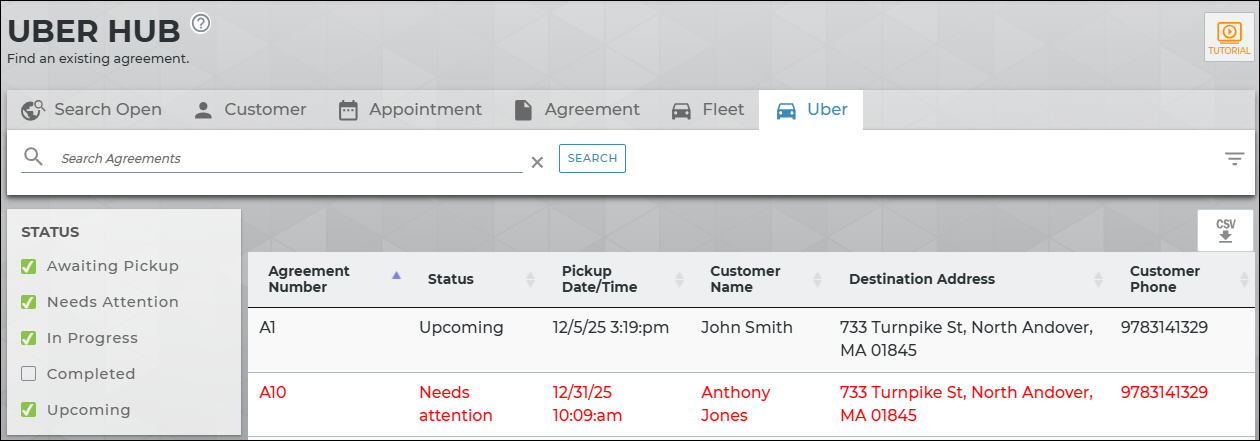Toggle the Needs Attention checkbox
This screenshot has height=441, width=1260.
click(29, 302)
